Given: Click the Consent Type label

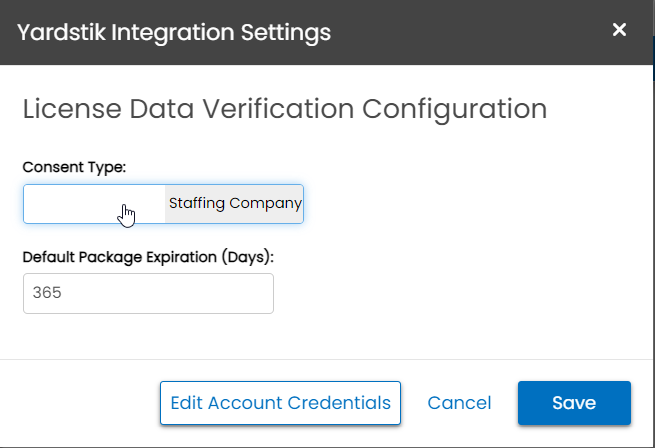Looking at the screenshot, I should click(74, 167).
